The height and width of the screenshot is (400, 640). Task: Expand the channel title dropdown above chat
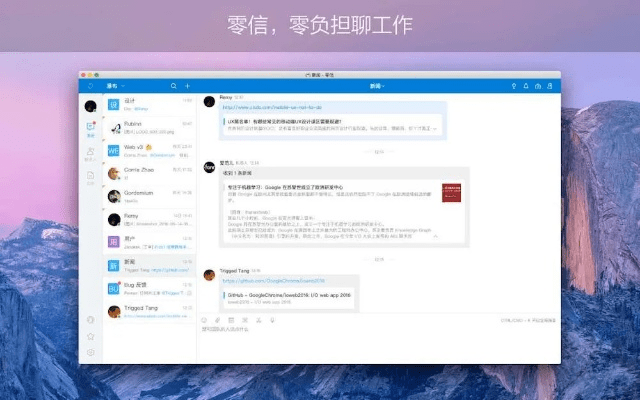pos(375,86)
